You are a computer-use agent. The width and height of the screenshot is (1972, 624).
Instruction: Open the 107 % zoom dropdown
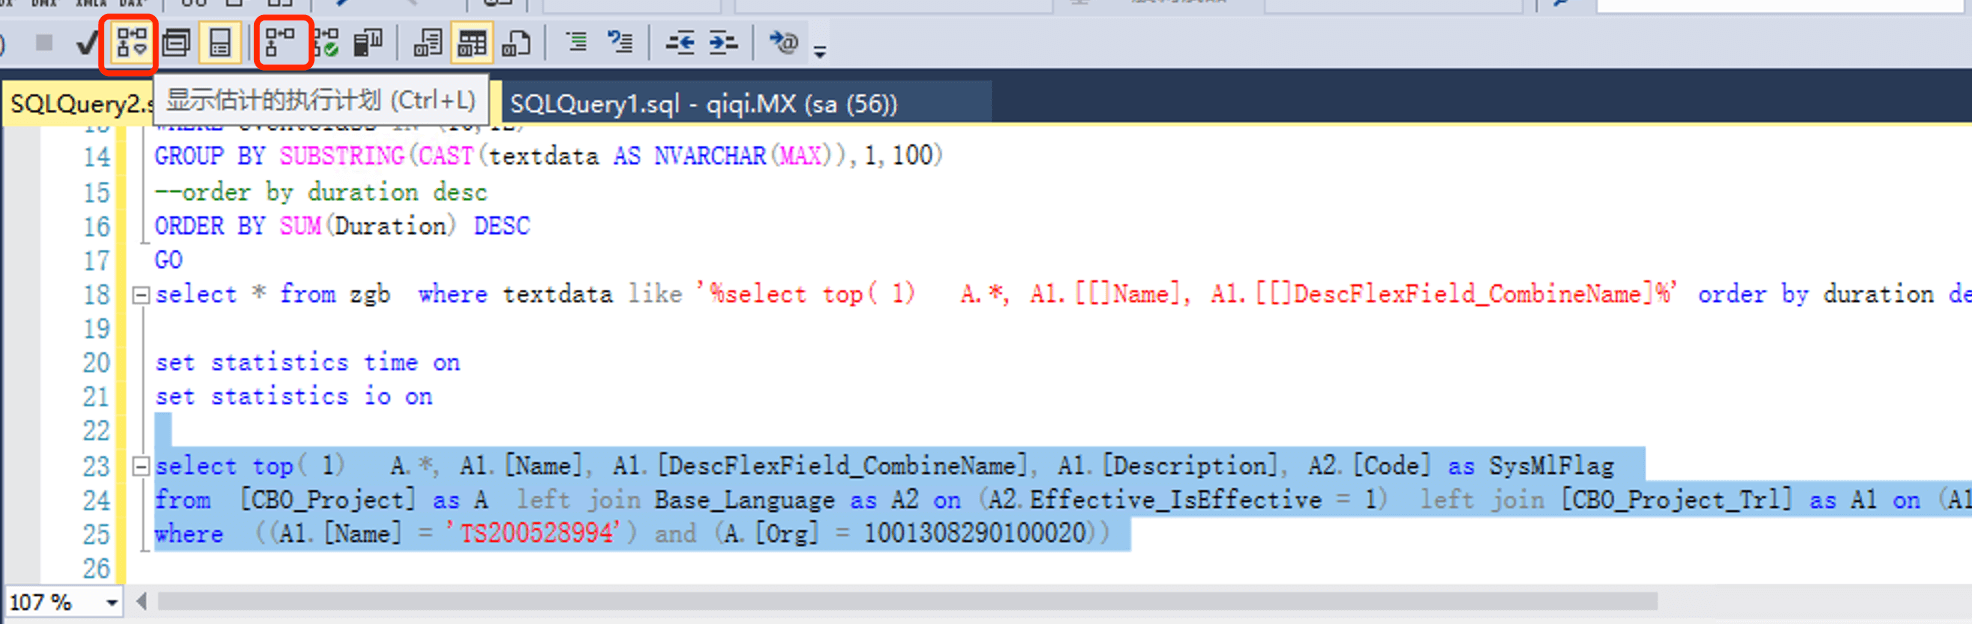(x=112, y=602)
